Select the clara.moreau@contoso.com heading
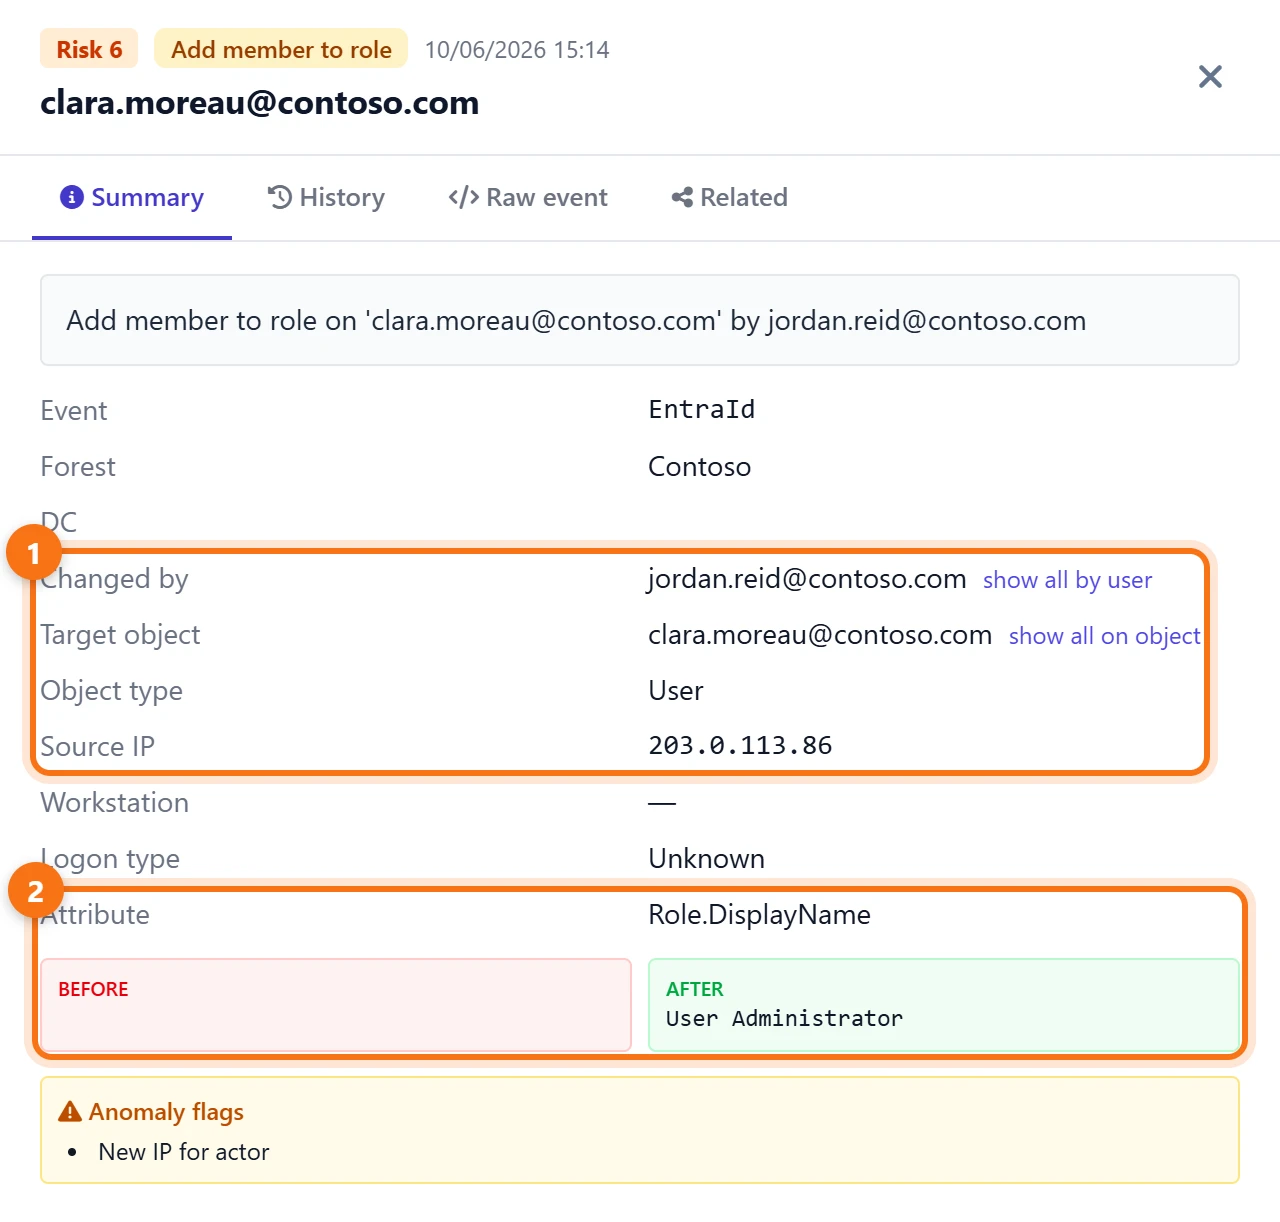Screen dimensions: 1280x1222 coord(260,103)
